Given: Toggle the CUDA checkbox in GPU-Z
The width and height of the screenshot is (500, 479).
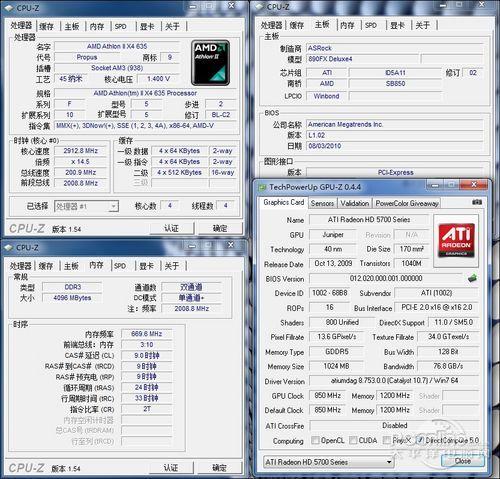Looking at the screenshot, I should [353, 440].
